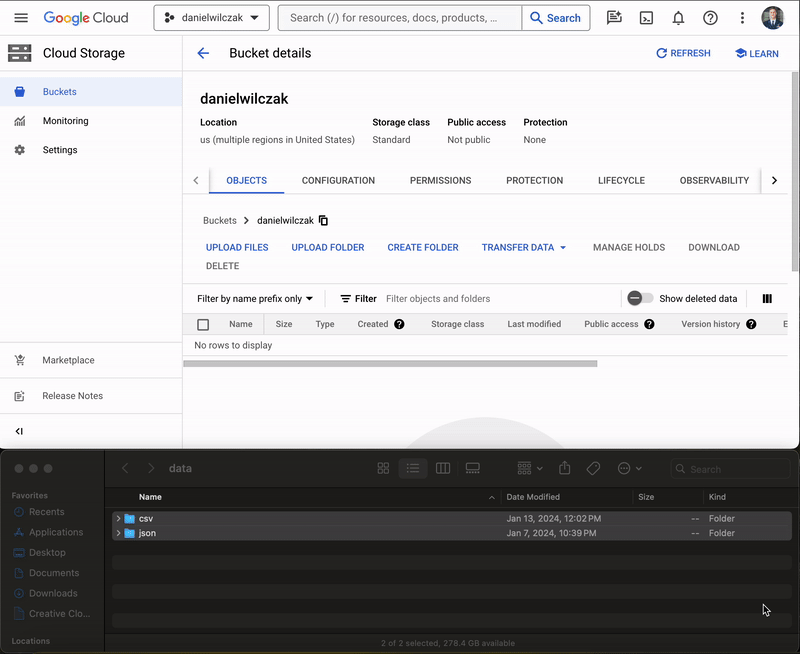Focus the top resources search field
Viewport: 800px width, 654px height.
click(400, 18)
